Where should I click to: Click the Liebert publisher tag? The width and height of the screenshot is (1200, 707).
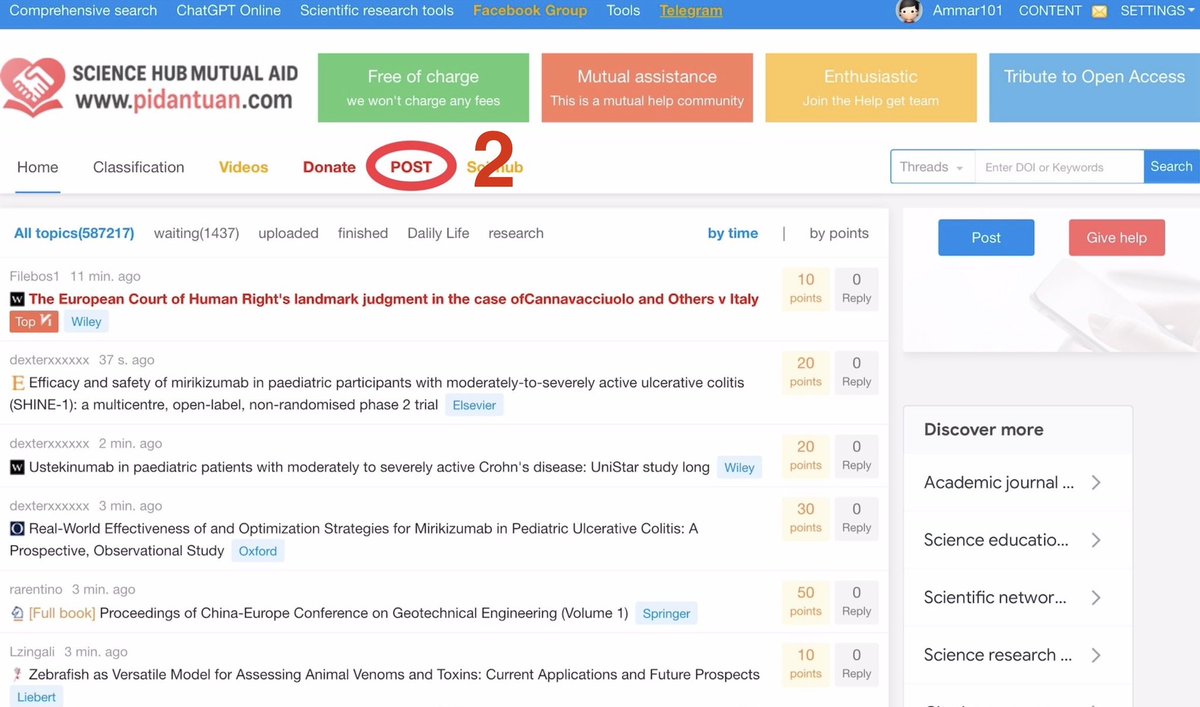click(37, 696)
